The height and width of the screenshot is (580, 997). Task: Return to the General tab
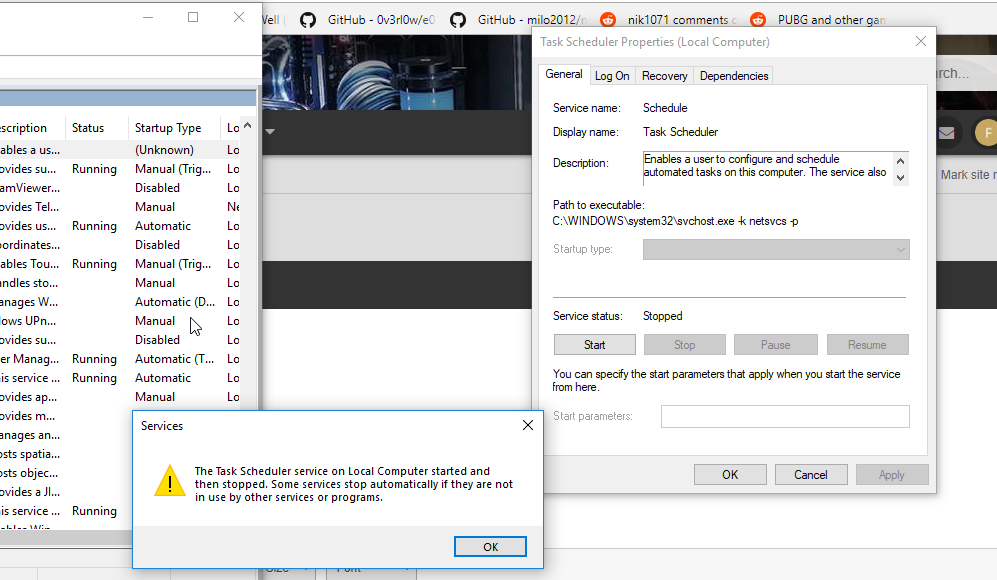(564, 74)
